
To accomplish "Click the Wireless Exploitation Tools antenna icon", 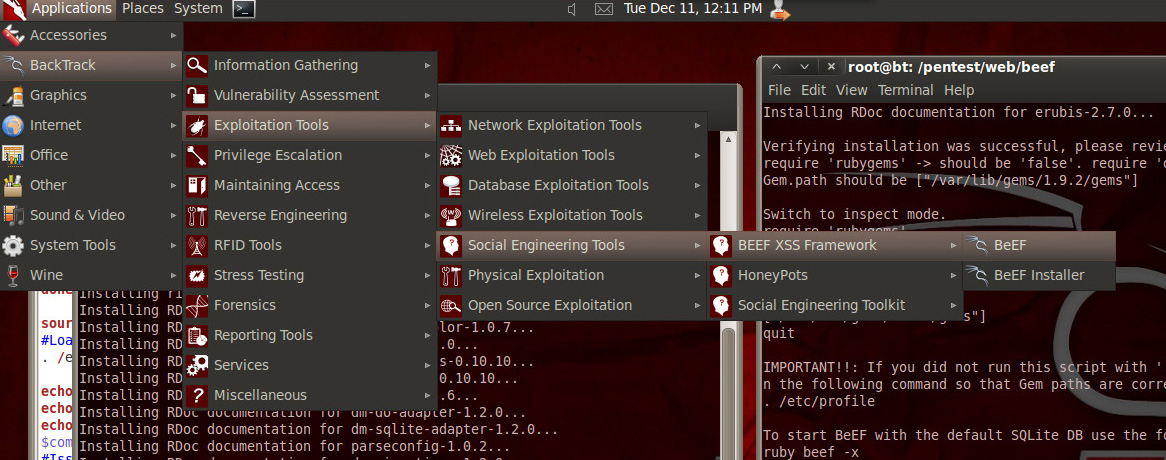I will click(x=451, y=216).
